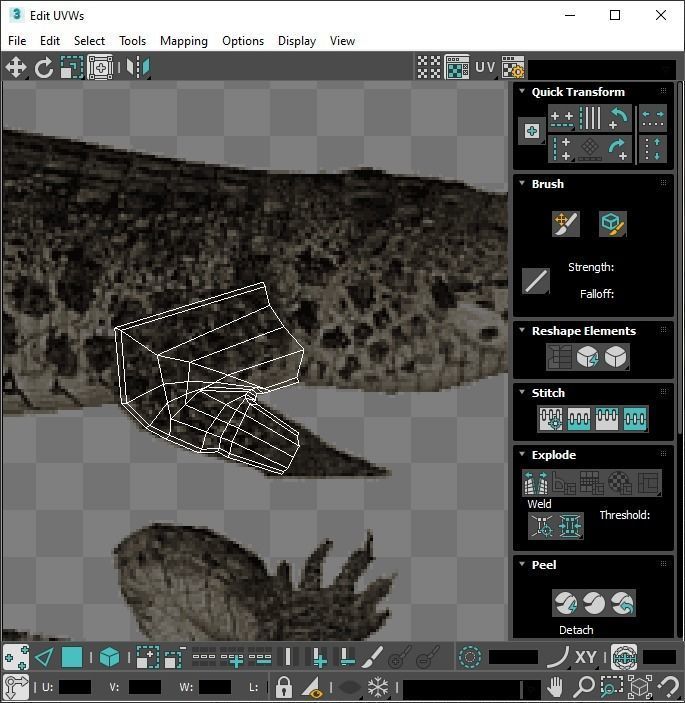Open the Display menu
The width and height of the screenshot is (685, 703).
(297, 41)
